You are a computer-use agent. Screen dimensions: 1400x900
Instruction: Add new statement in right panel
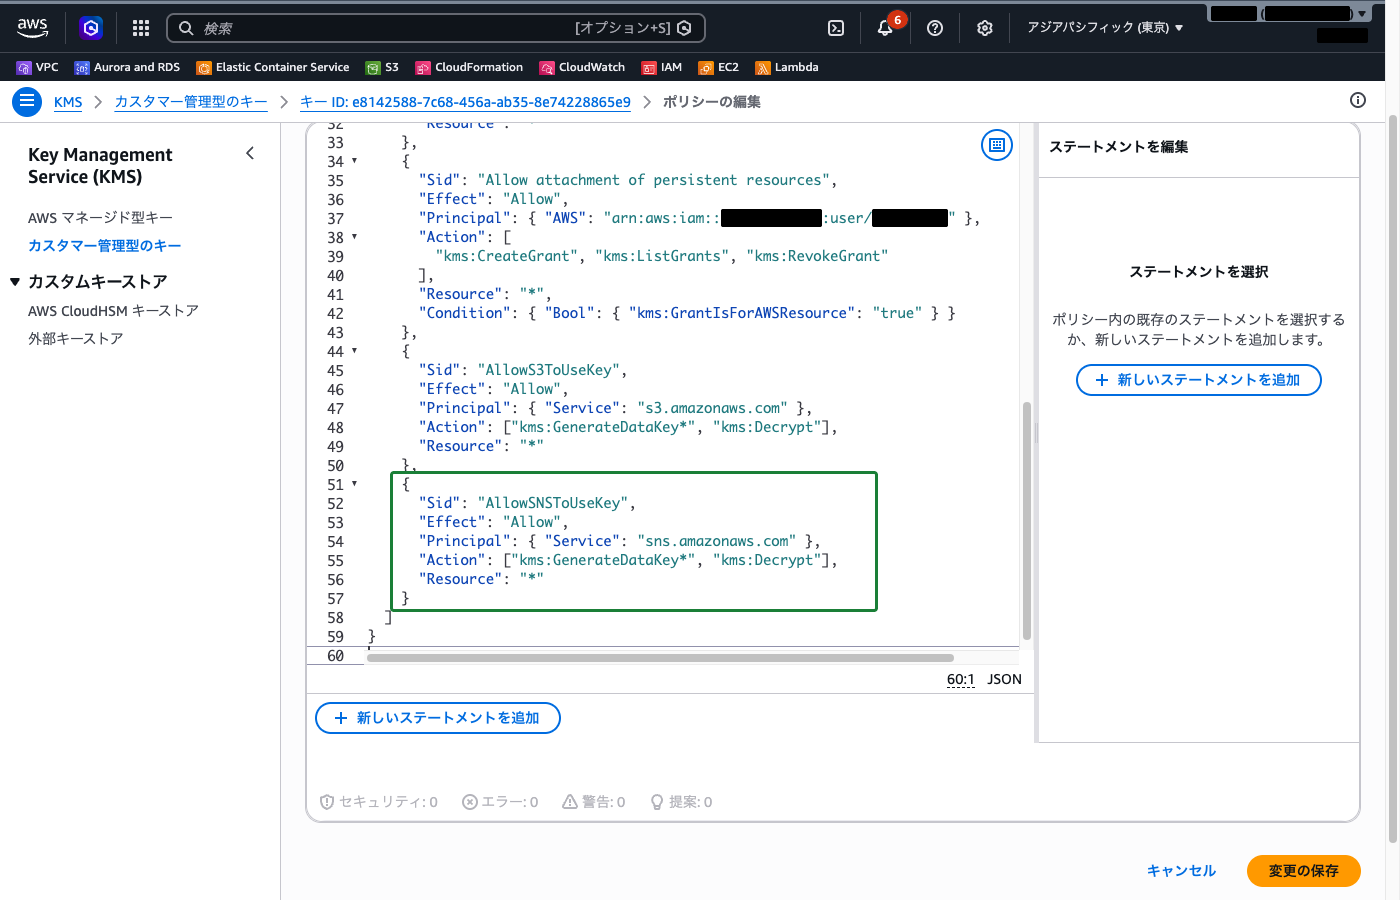click(x=1199, y=380)
